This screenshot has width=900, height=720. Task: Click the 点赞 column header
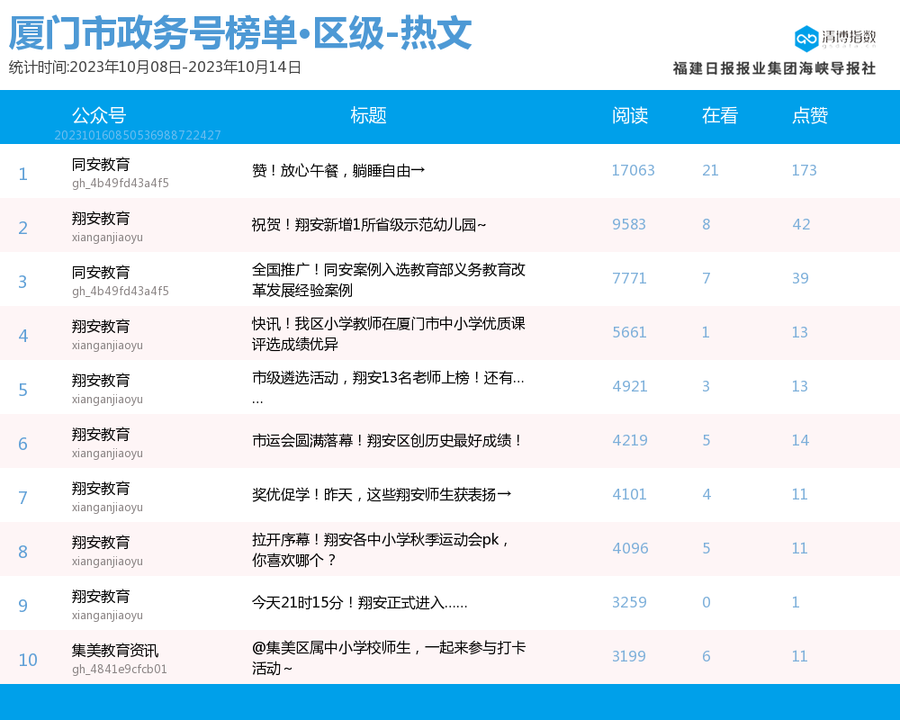(x=810, y=115)
